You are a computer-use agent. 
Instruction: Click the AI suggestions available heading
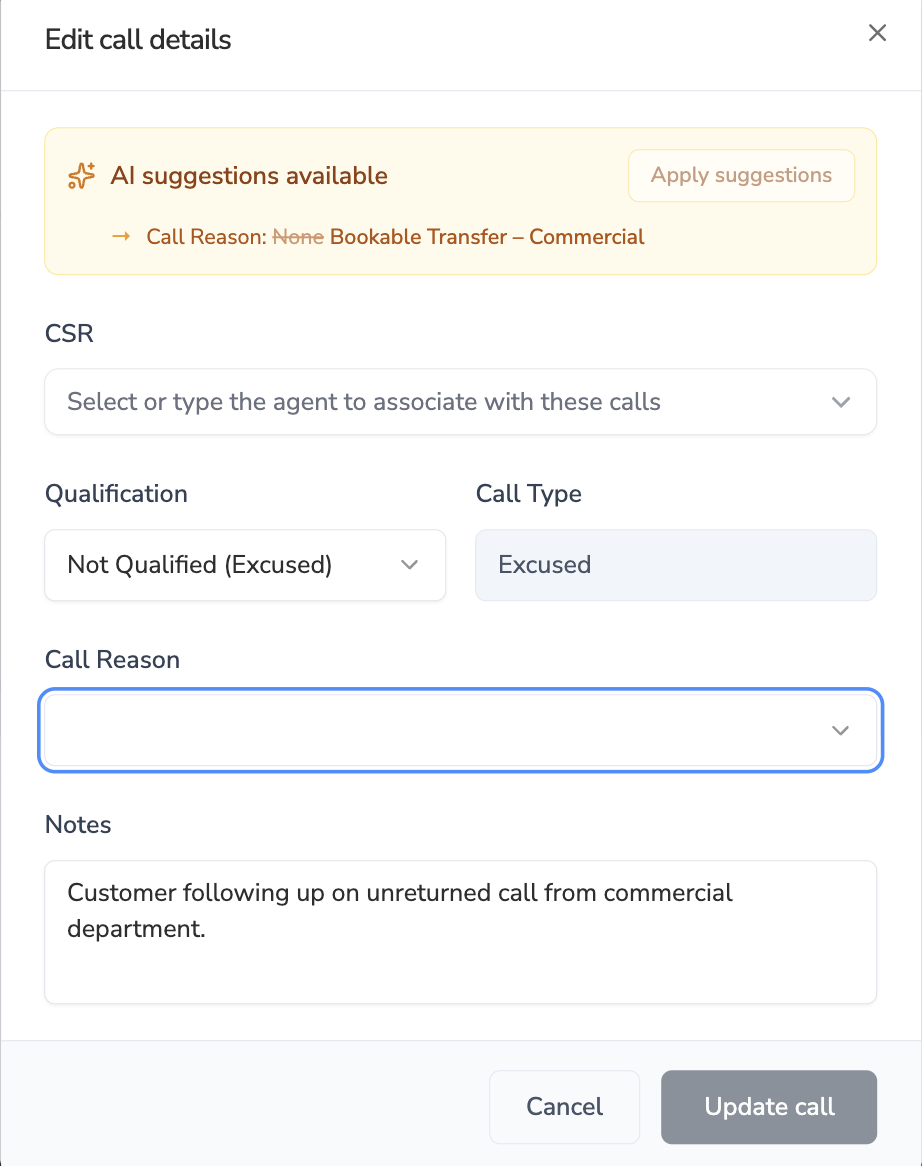click(249, 176)
